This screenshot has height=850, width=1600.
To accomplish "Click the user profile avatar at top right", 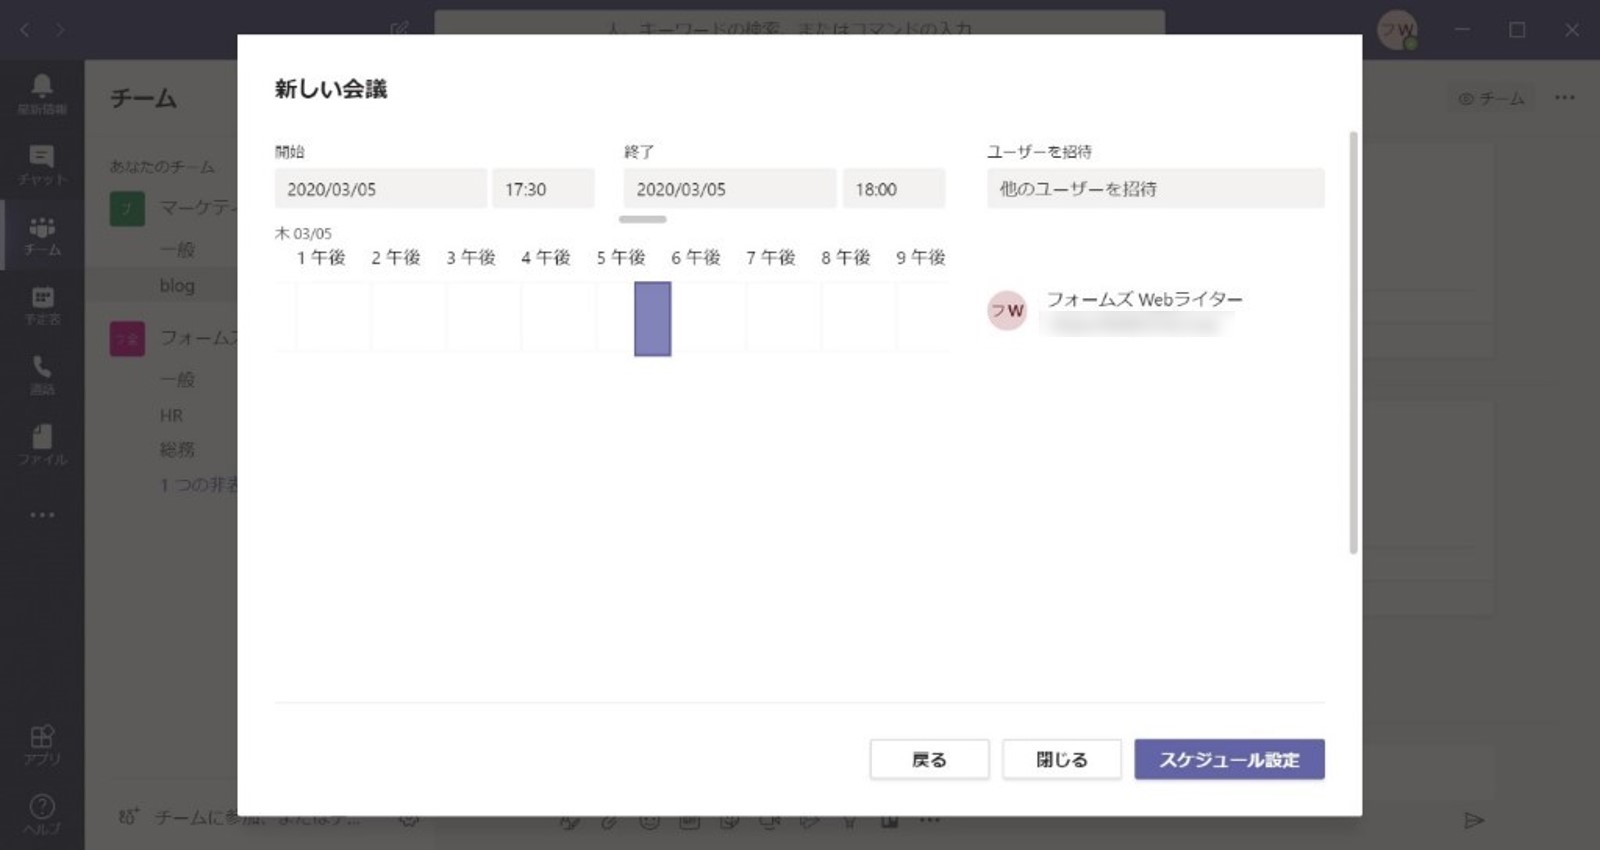I will click(1397, 29).
